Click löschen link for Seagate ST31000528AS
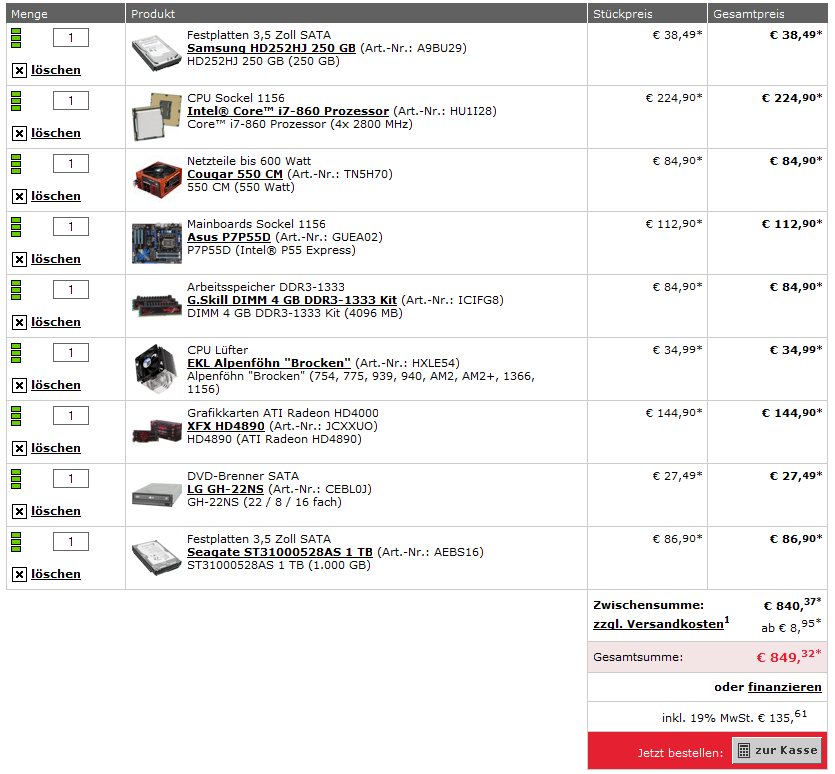The height and width of the screenshot is (774, 835). 56,574
